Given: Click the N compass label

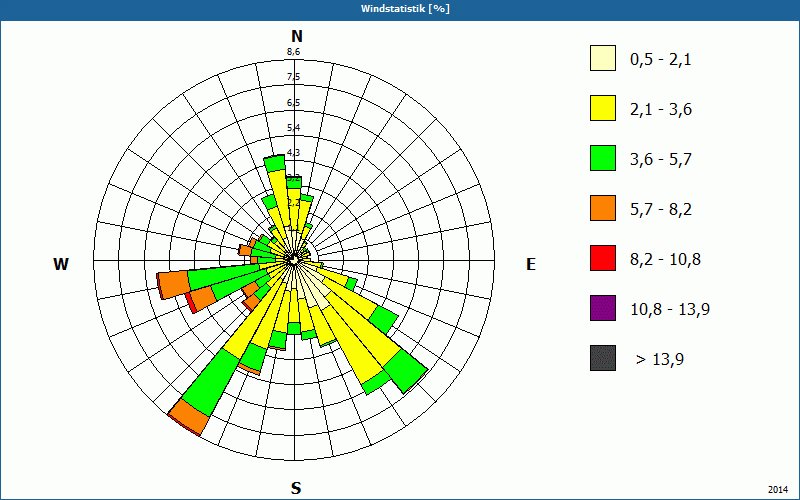Looking at the screenshot, I should point(297,36).
